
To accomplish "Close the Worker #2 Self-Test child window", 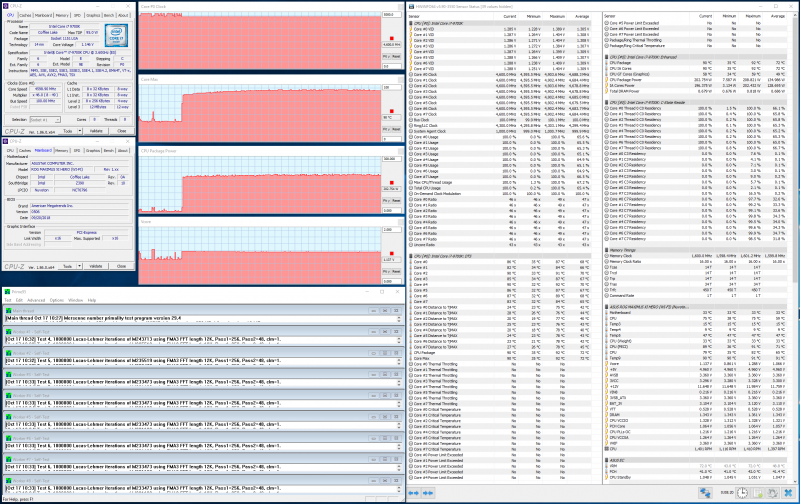I will (x=396, y=353).
